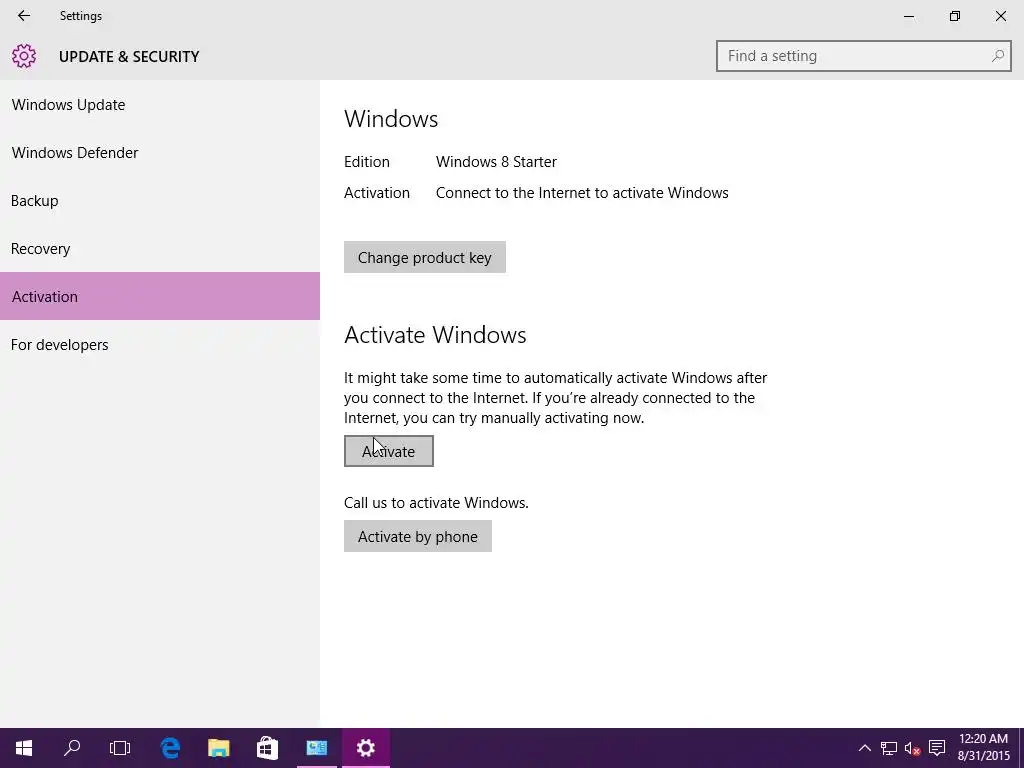The image size is (1024, 768).
Task: Click the Activate button
Action: [389, 451]
